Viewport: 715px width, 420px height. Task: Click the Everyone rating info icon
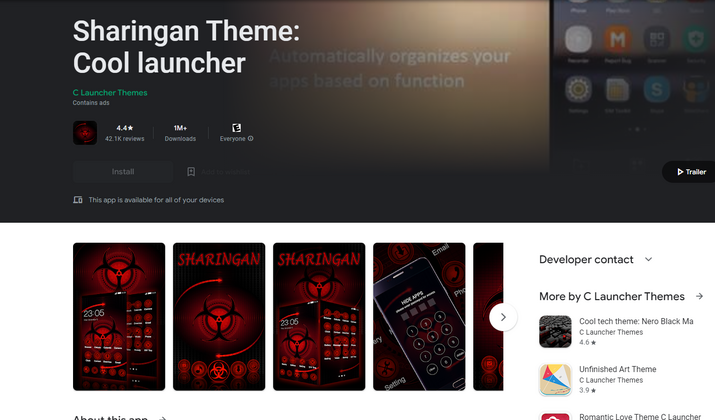pos(250,139)
